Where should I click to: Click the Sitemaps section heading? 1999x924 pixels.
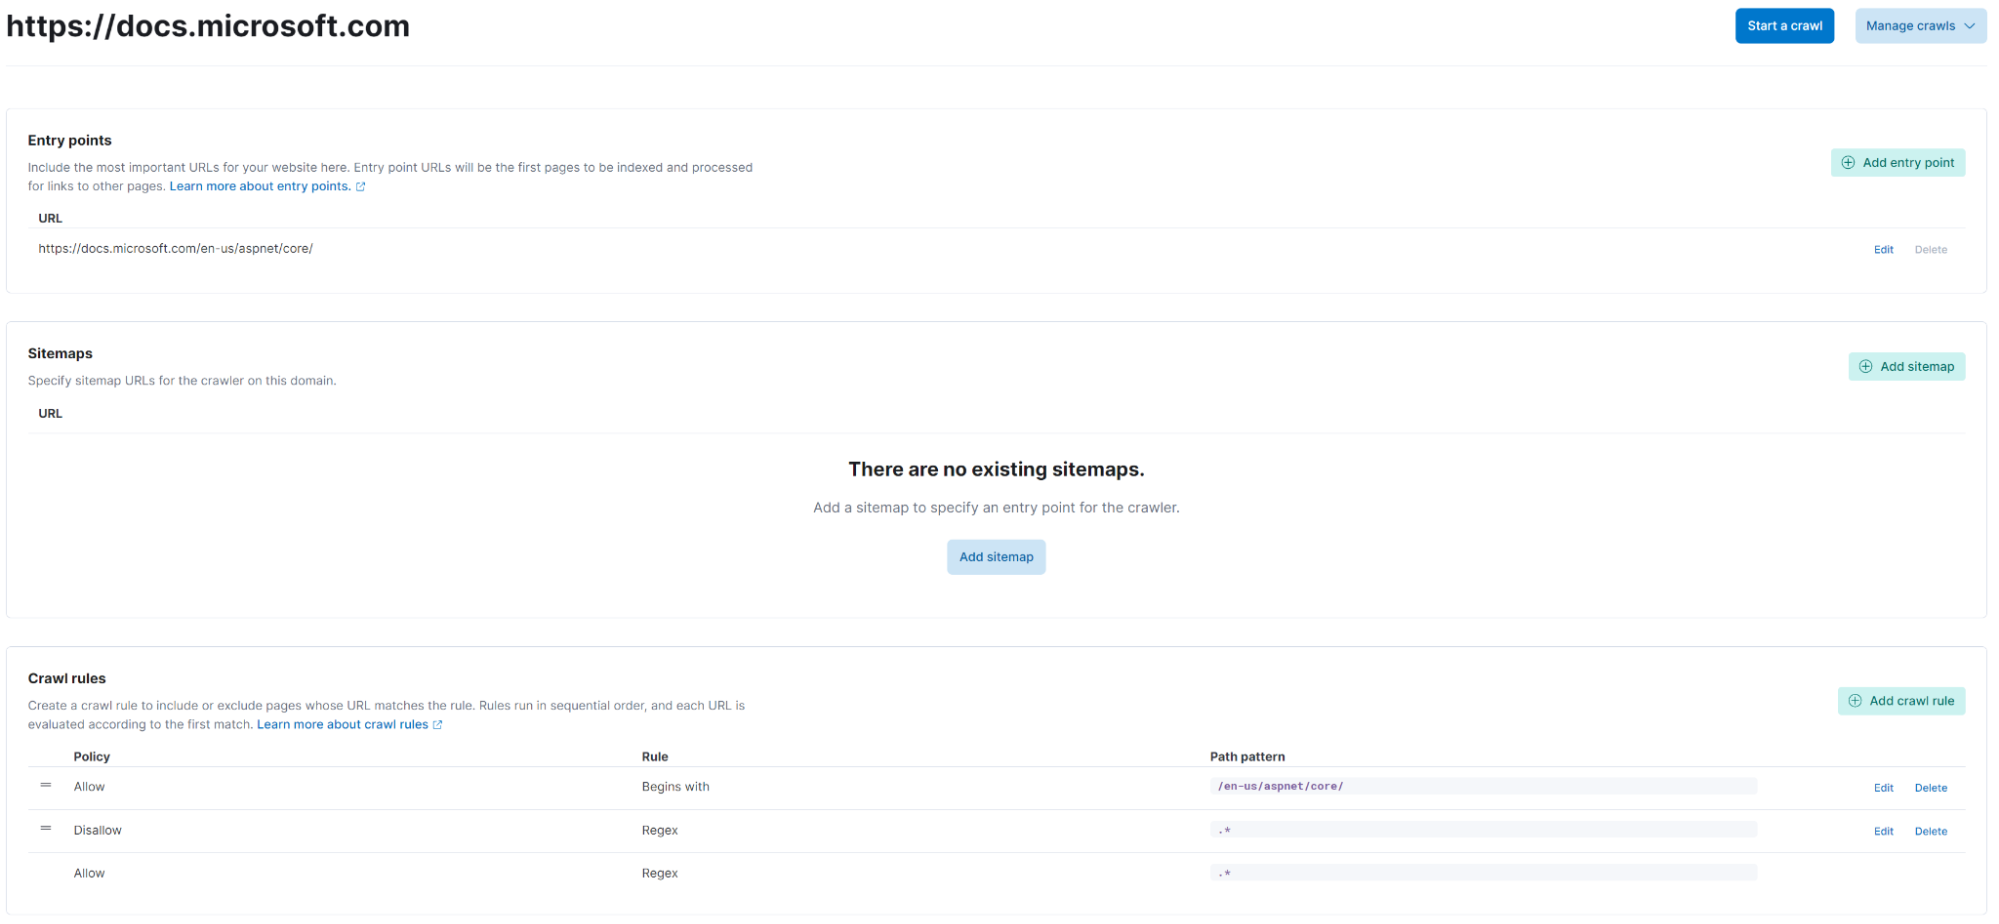60,353
